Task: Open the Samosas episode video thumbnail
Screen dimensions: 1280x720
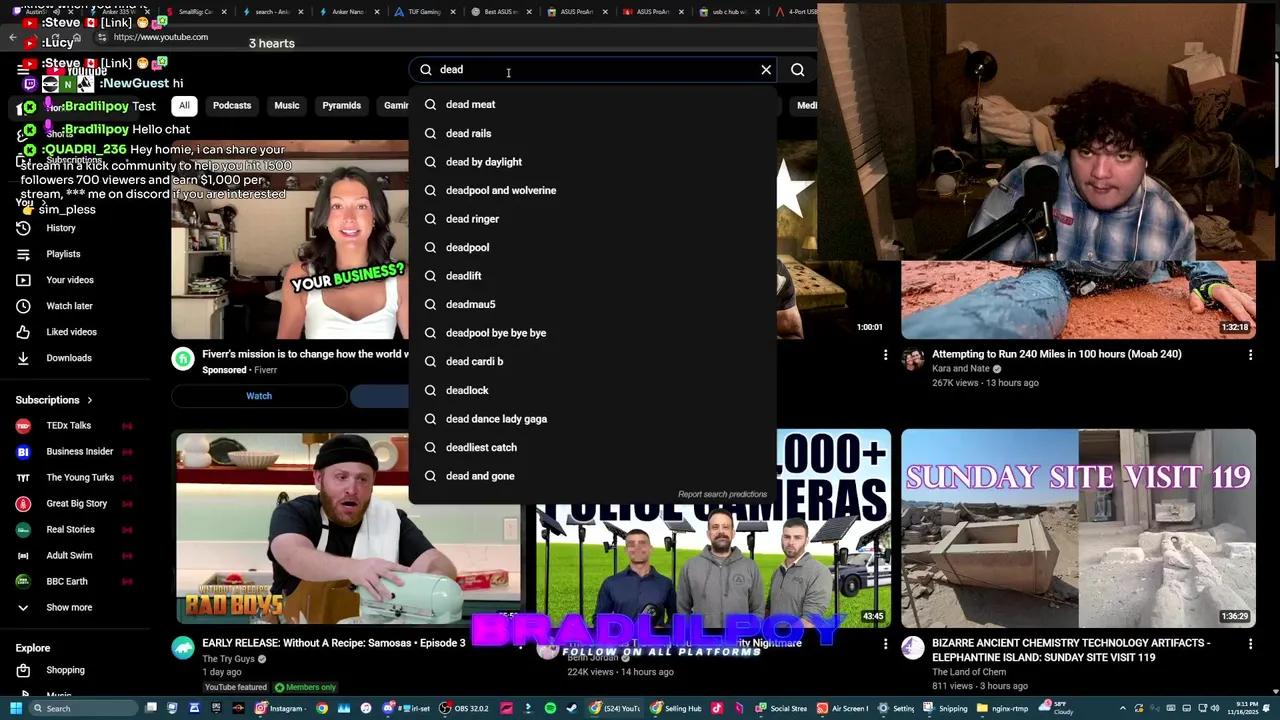Action: [x=347, y=528]
